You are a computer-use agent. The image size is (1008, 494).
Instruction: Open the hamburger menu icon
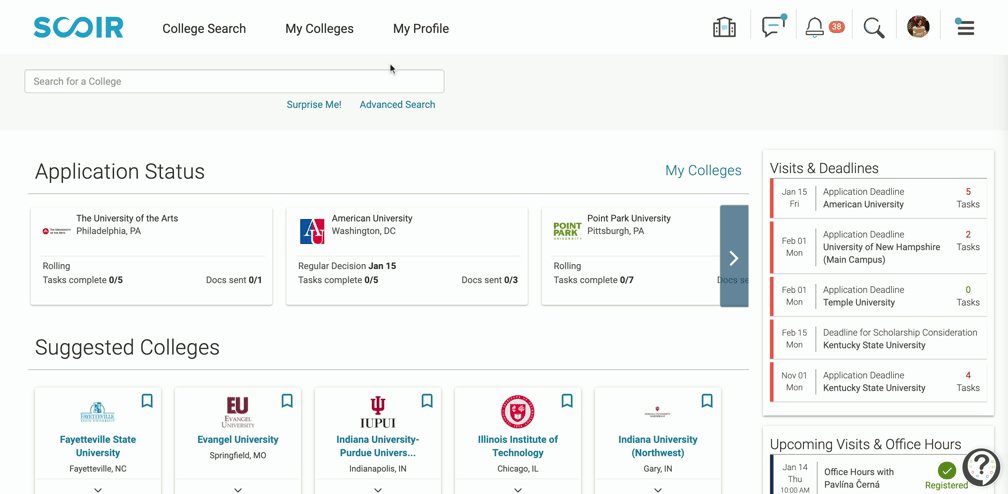tap(965, 28)
